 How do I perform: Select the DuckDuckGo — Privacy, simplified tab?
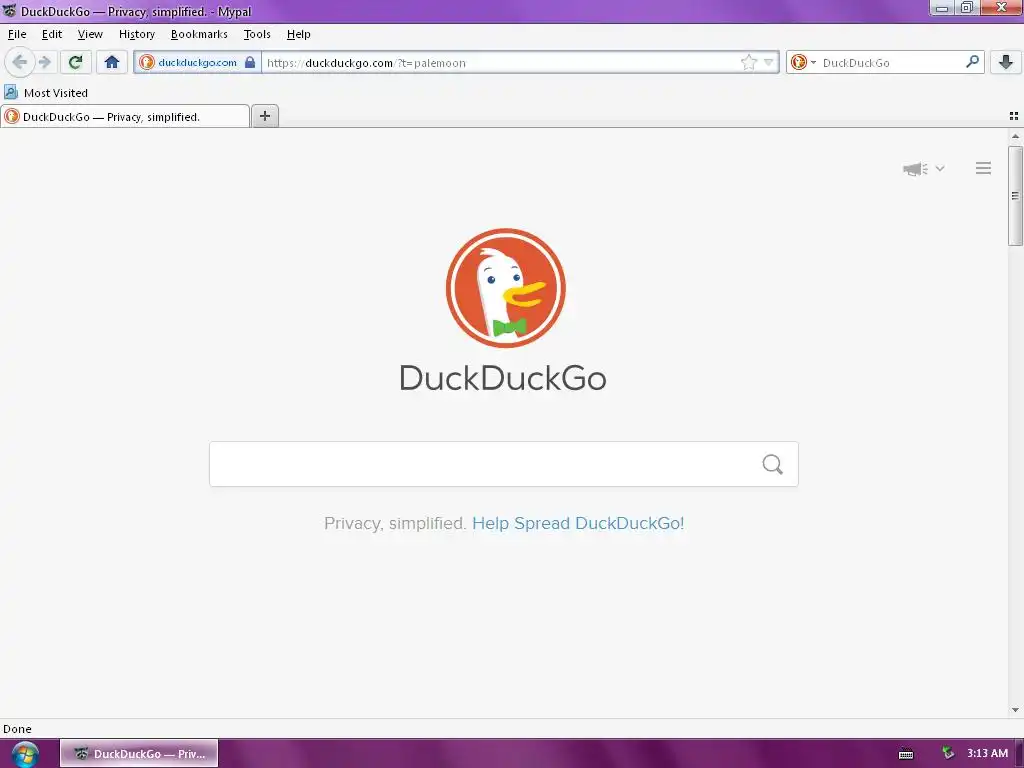(125, 117)
